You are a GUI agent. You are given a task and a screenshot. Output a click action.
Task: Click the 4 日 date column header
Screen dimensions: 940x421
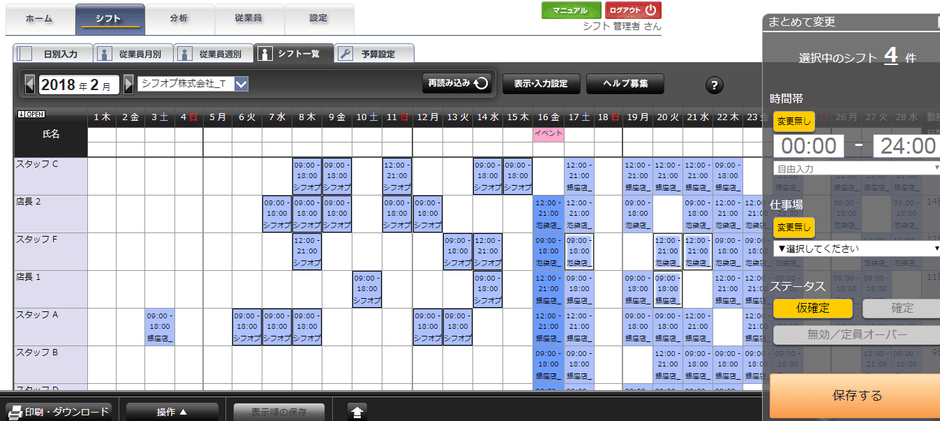pos(188,118)
